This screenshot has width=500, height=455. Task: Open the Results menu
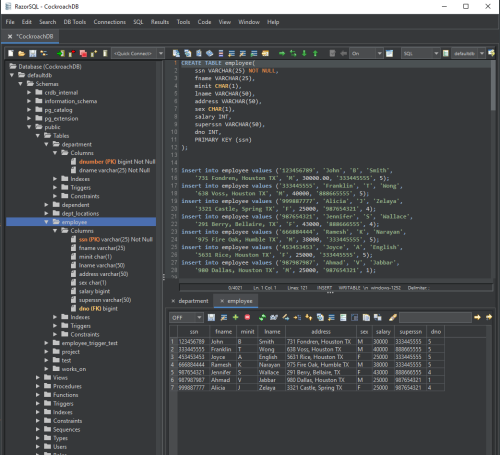pyautogui.click(x=160, y=22)
